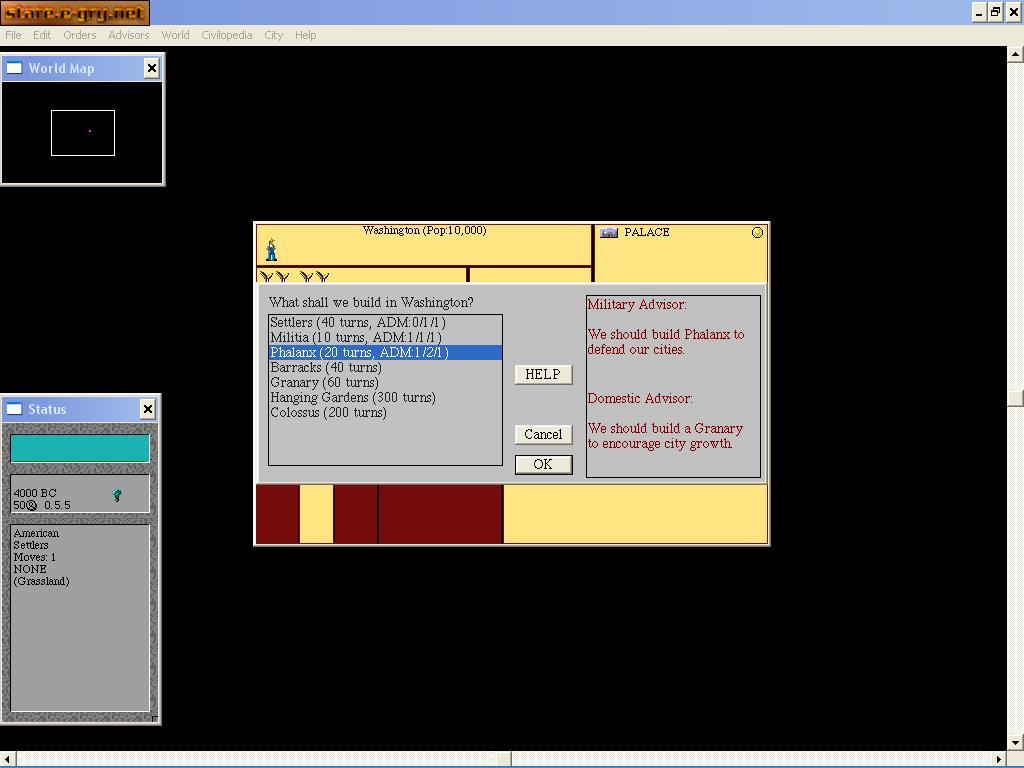This screenshot has height=768, width=1024.
Task: Click the citizen figure icon in Washington
Action: 272,249
